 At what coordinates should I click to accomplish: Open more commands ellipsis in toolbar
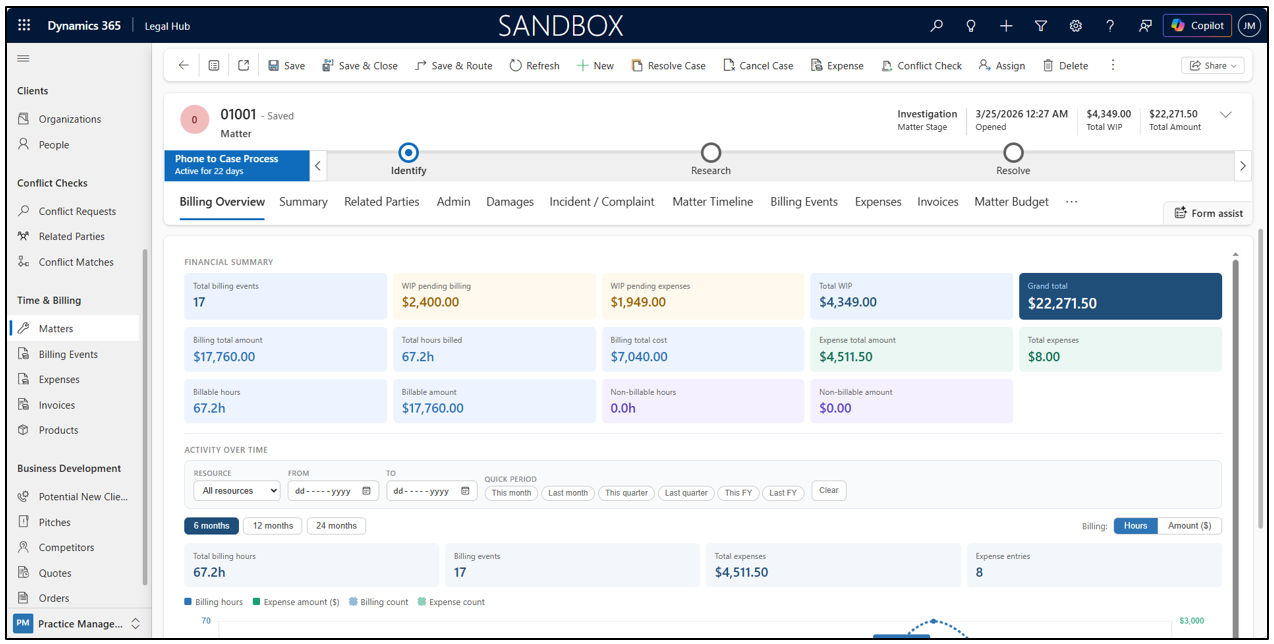(1113, 65)
